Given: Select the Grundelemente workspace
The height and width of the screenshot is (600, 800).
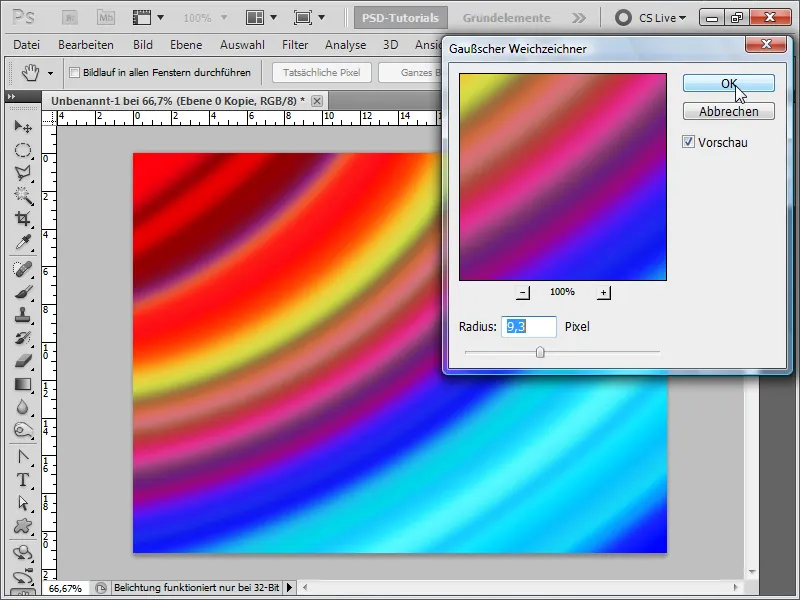Looking at the screenshot, I should [x=507, y=18].
